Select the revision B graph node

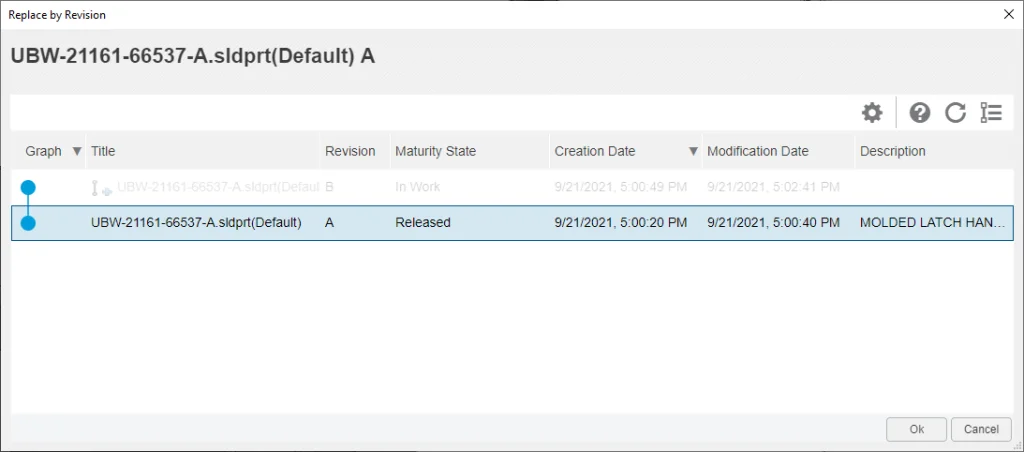pos(28,187)
